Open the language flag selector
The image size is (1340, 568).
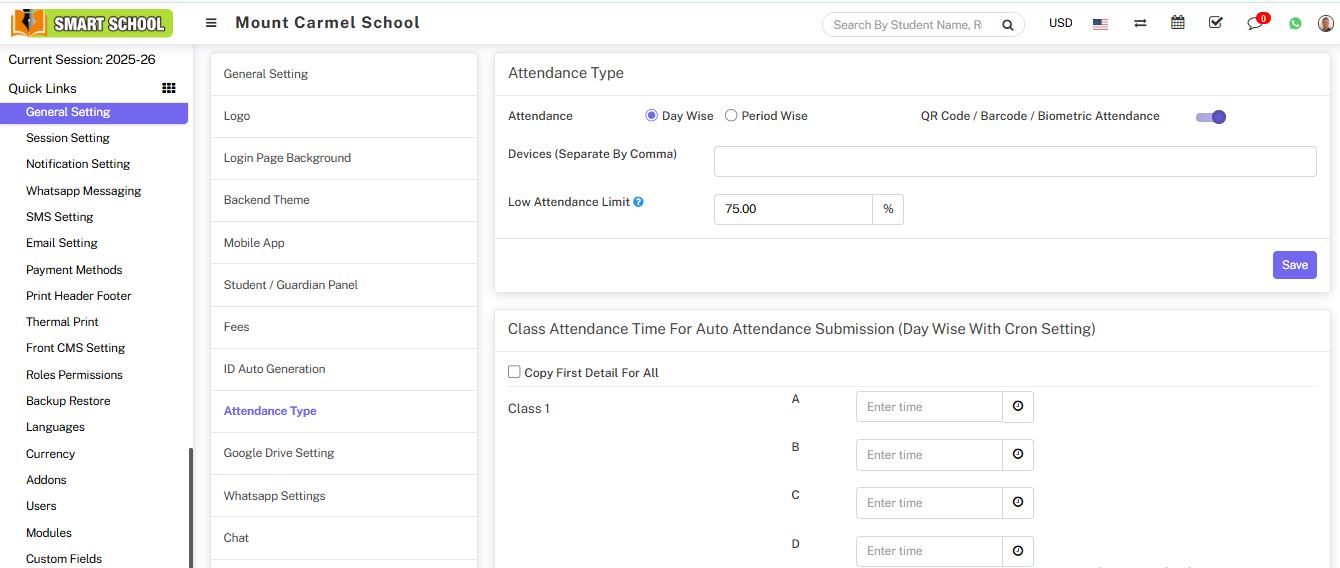(x=1100, y=24)
